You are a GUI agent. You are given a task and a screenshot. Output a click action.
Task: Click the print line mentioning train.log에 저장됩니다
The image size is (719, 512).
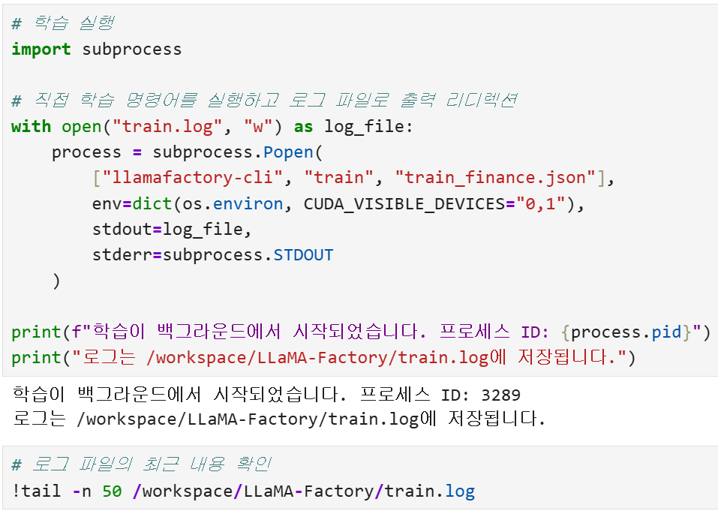click(323, 357)
